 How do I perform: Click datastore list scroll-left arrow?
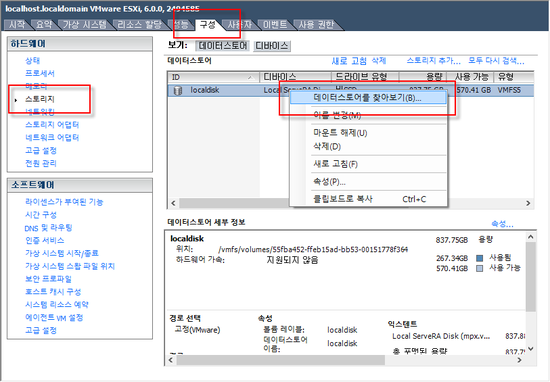click(173, 203)
